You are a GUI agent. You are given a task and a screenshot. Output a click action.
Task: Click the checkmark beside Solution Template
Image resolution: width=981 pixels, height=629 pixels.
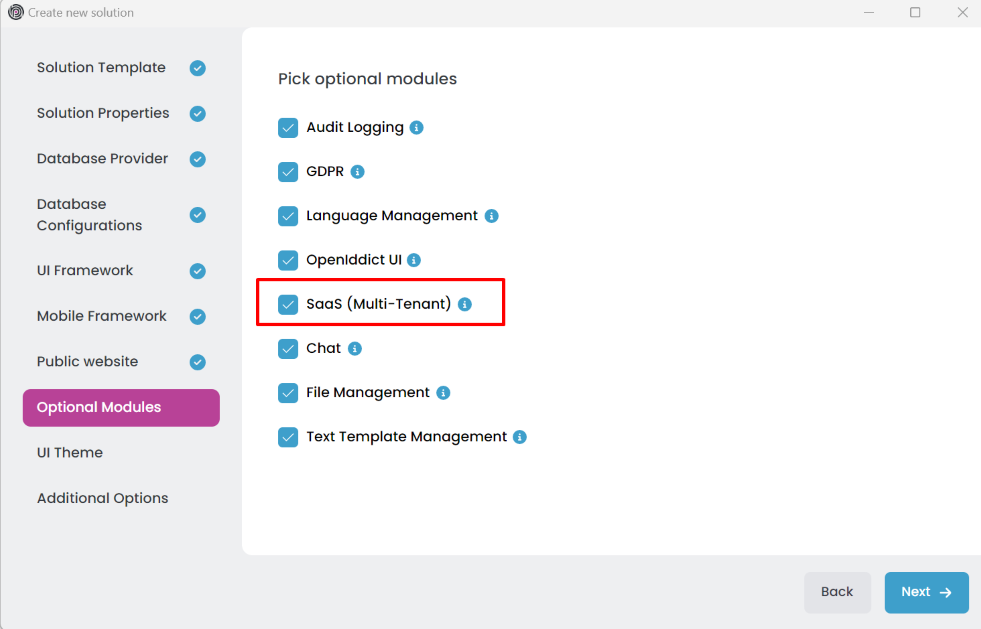(197, 67)
